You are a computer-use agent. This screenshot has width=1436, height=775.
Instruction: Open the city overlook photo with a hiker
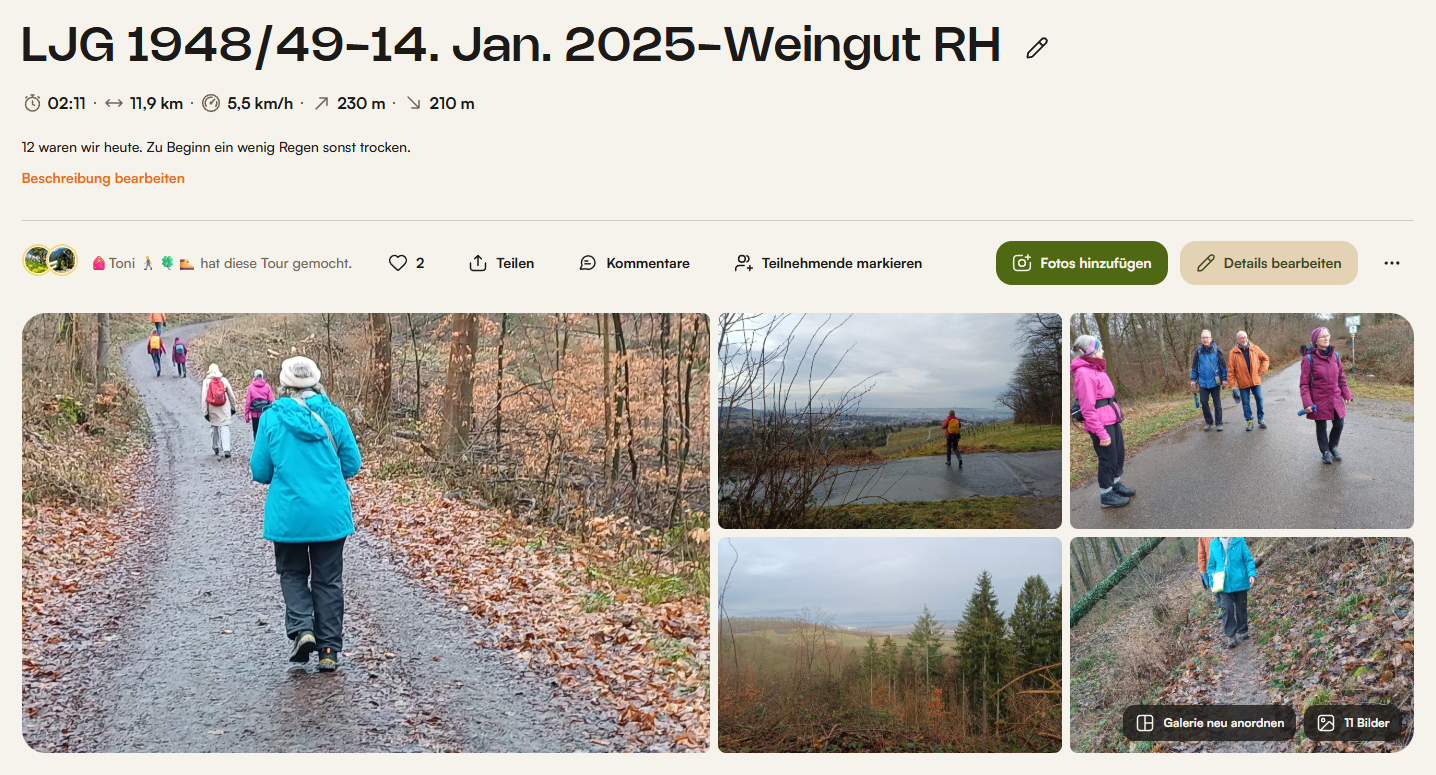coord(890,421)
